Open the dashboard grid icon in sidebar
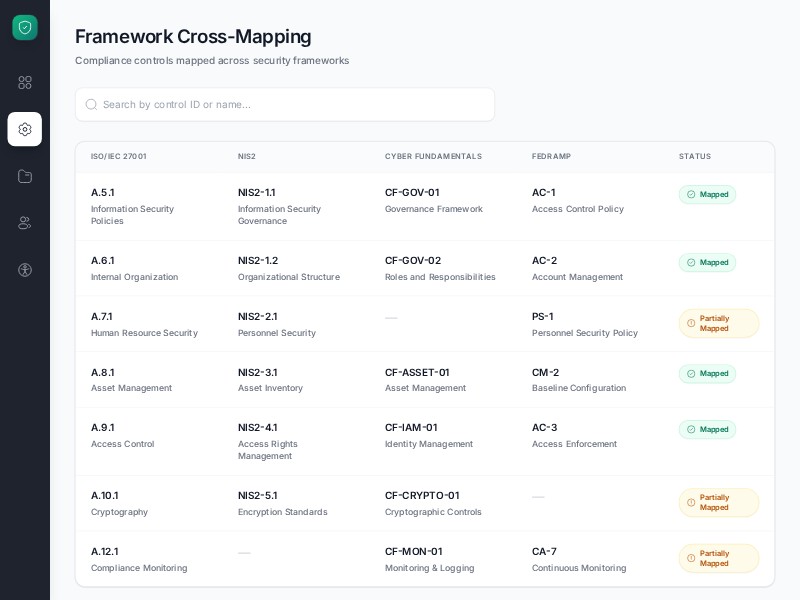This screenshot has width=800, height=600. pyautogui.click(x=25, y=83)
